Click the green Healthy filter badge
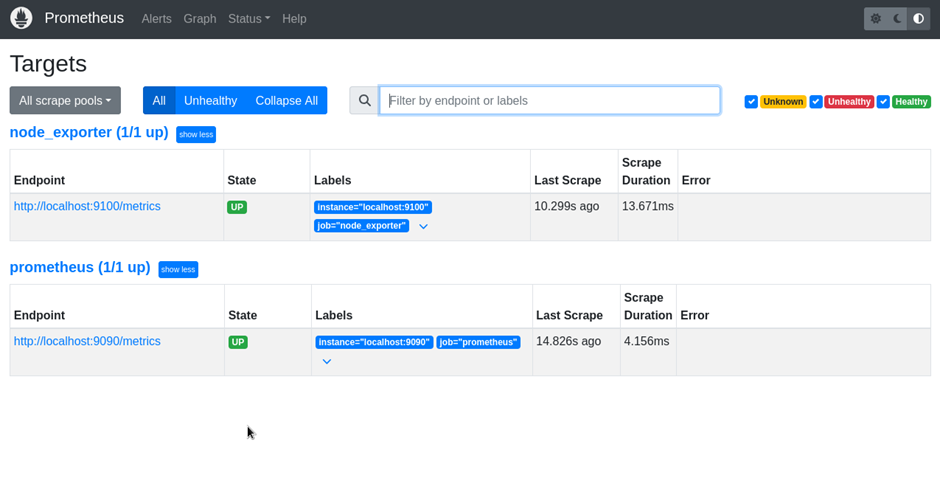 coord(911,101)
